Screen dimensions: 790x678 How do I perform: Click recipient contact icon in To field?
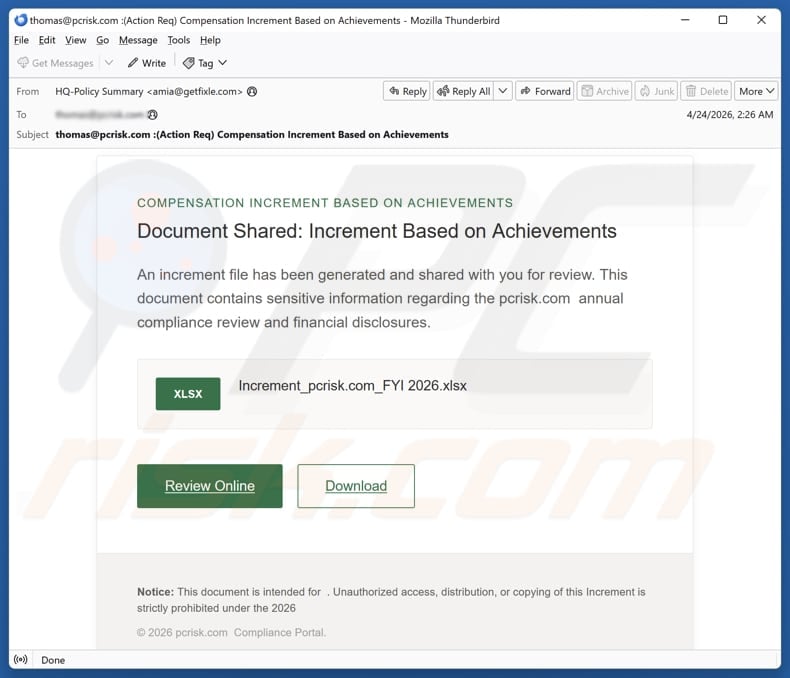[152, 115]
